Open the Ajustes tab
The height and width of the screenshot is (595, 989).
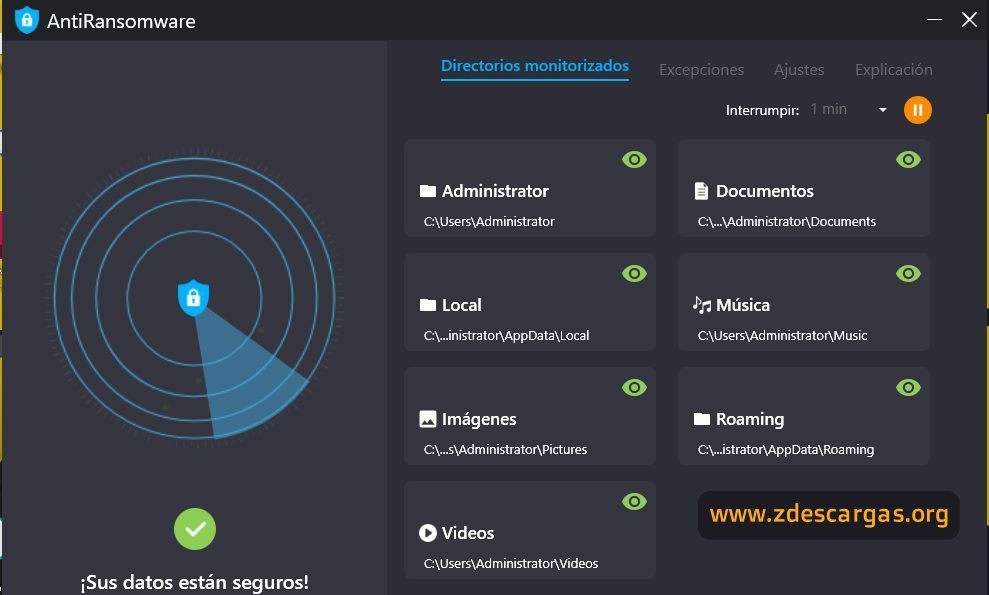pos(799,70)
